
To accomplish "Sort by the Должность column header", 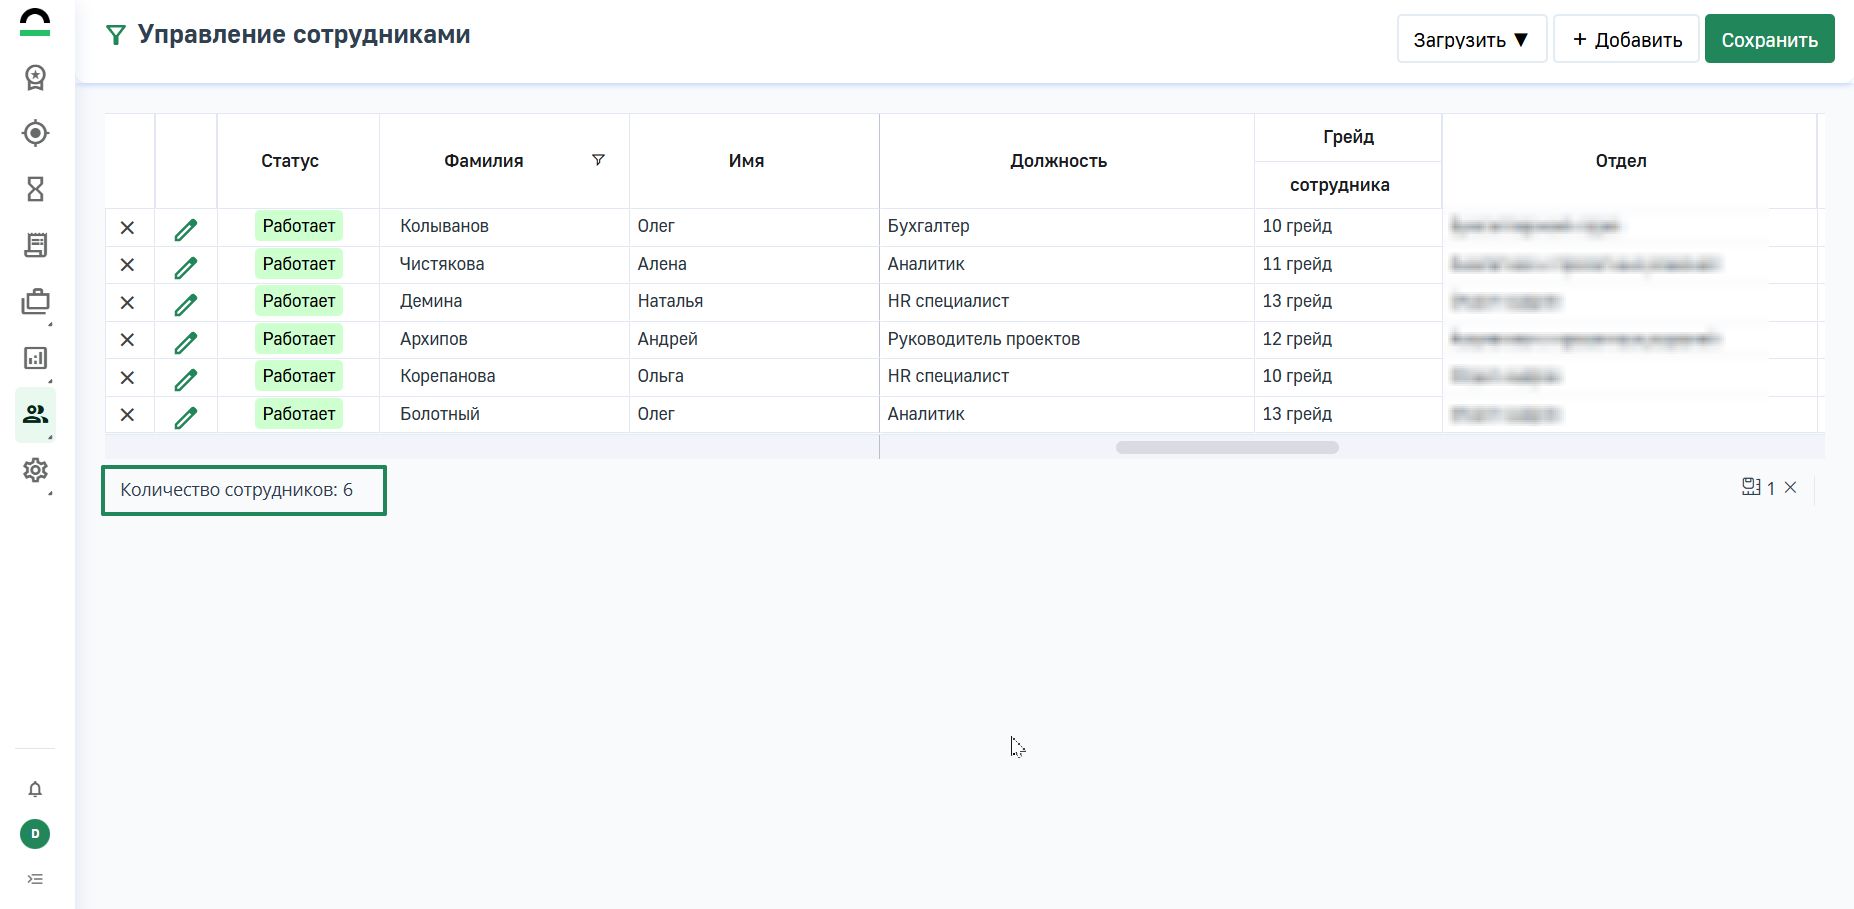I will [1058, 161].
